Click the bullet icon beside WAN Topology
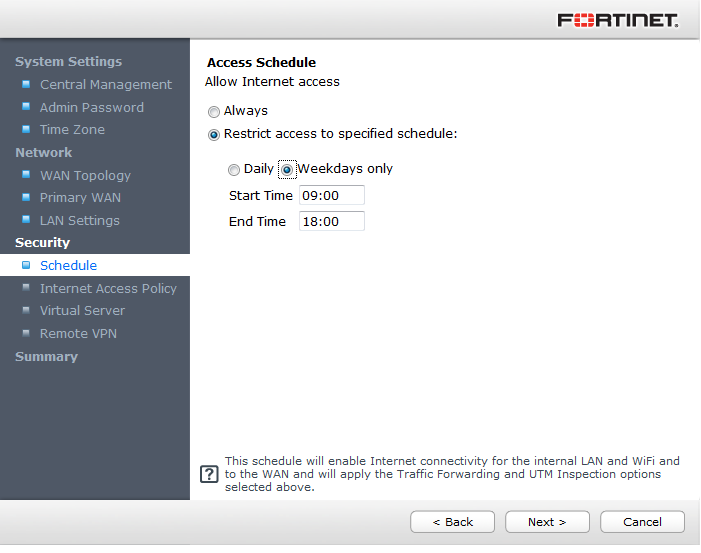701x553 pixels. click(26, 175)
